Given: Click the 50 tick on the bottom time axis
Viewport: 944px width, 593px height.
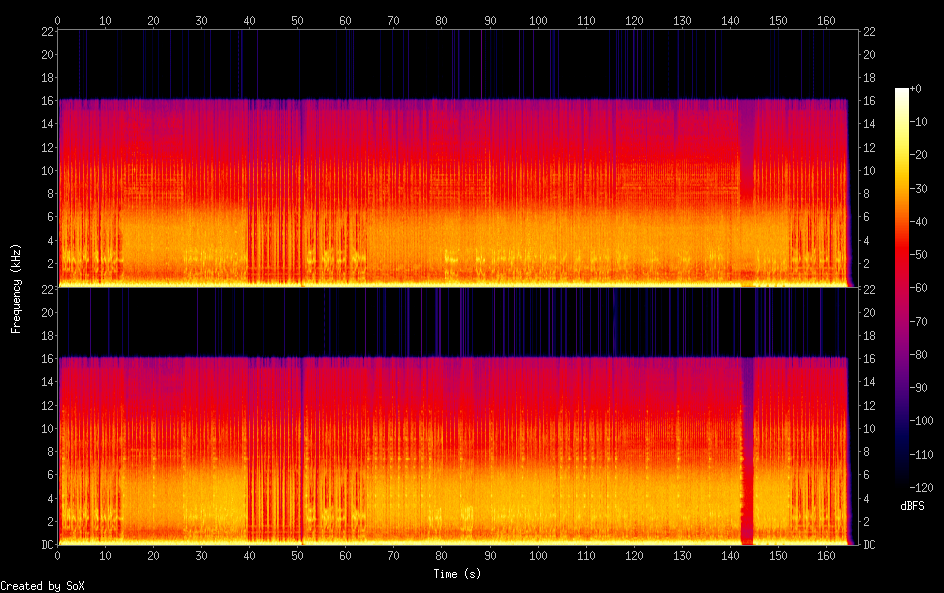Looking at the screenshot, I should pyautogui.click(x=297, y=556).
